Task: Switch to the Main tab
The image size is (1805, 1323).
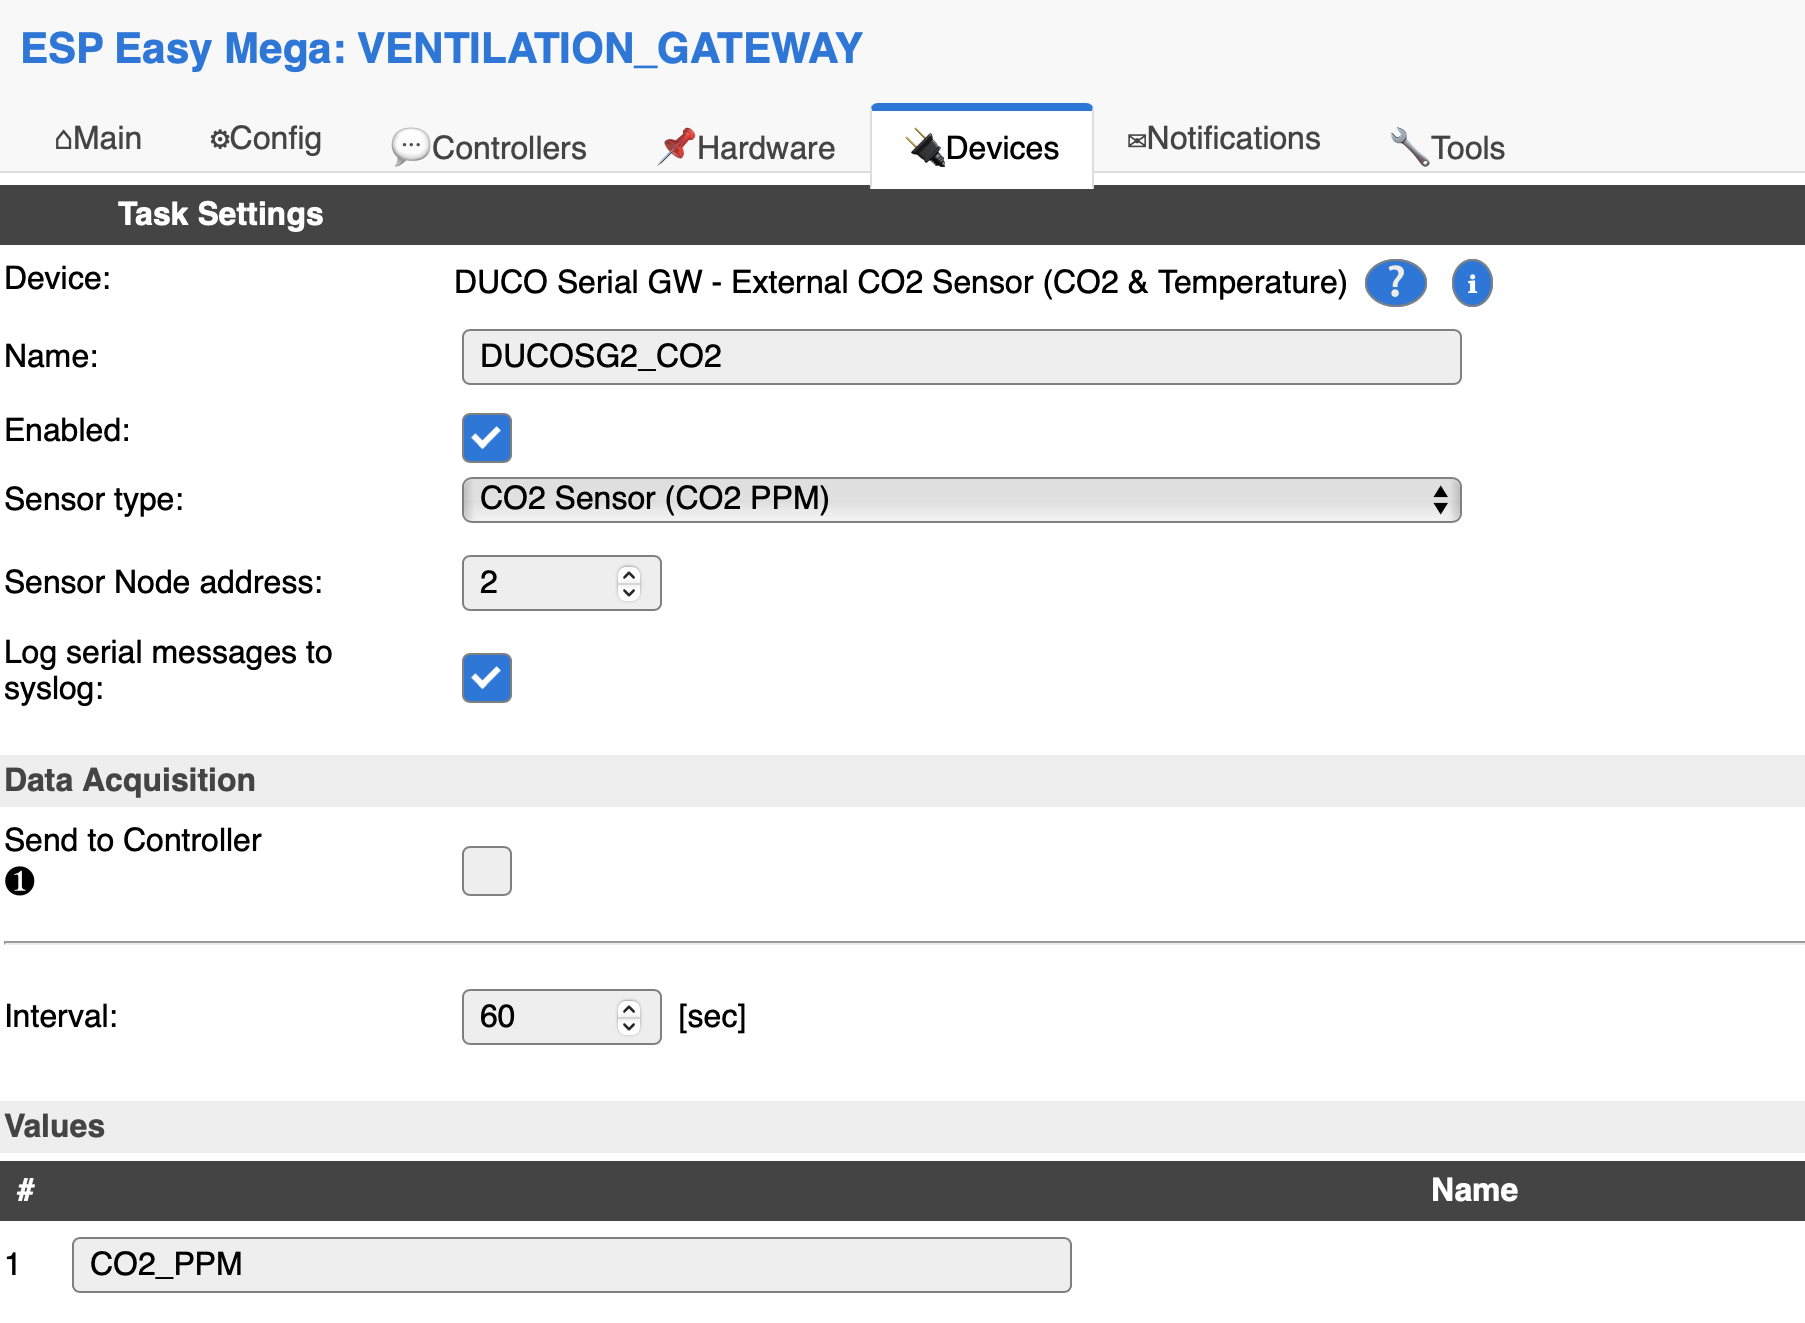Action: [98, 138]
